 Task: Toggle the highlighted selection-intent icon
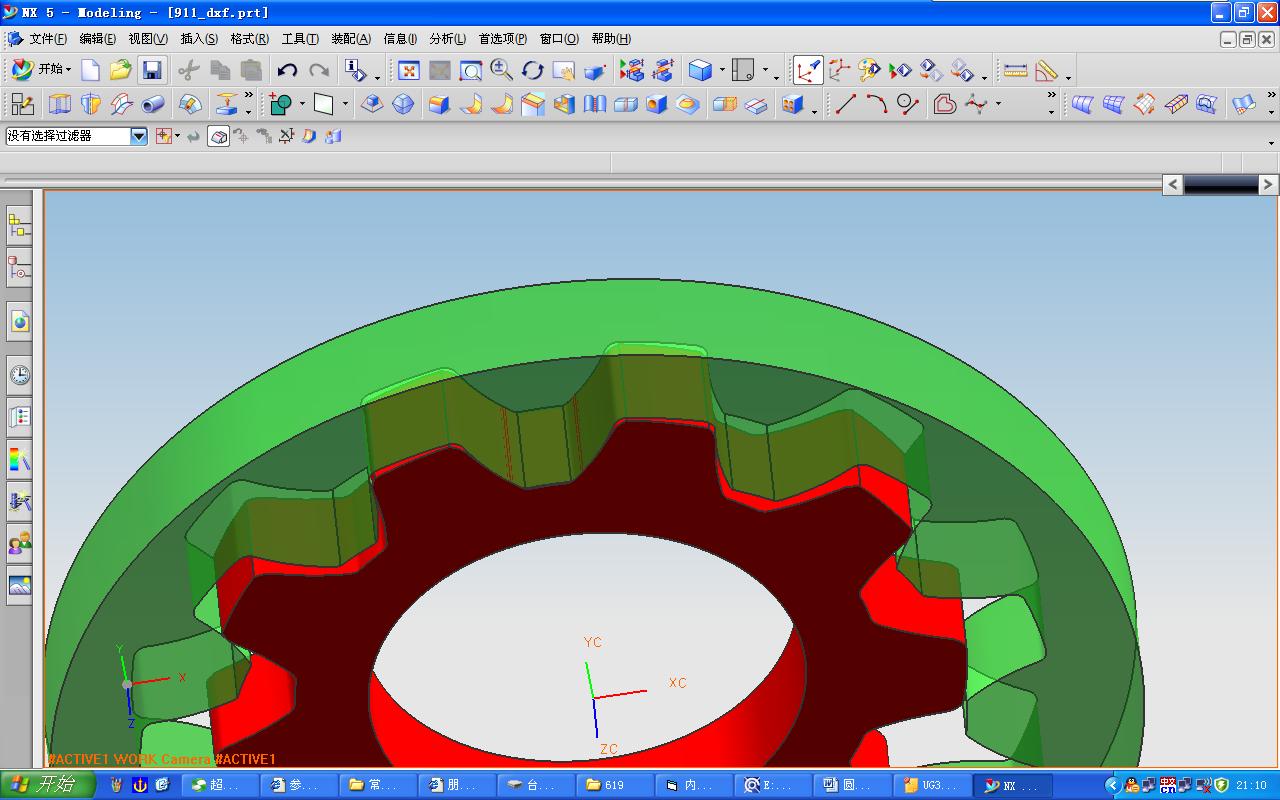coord(219,136)
